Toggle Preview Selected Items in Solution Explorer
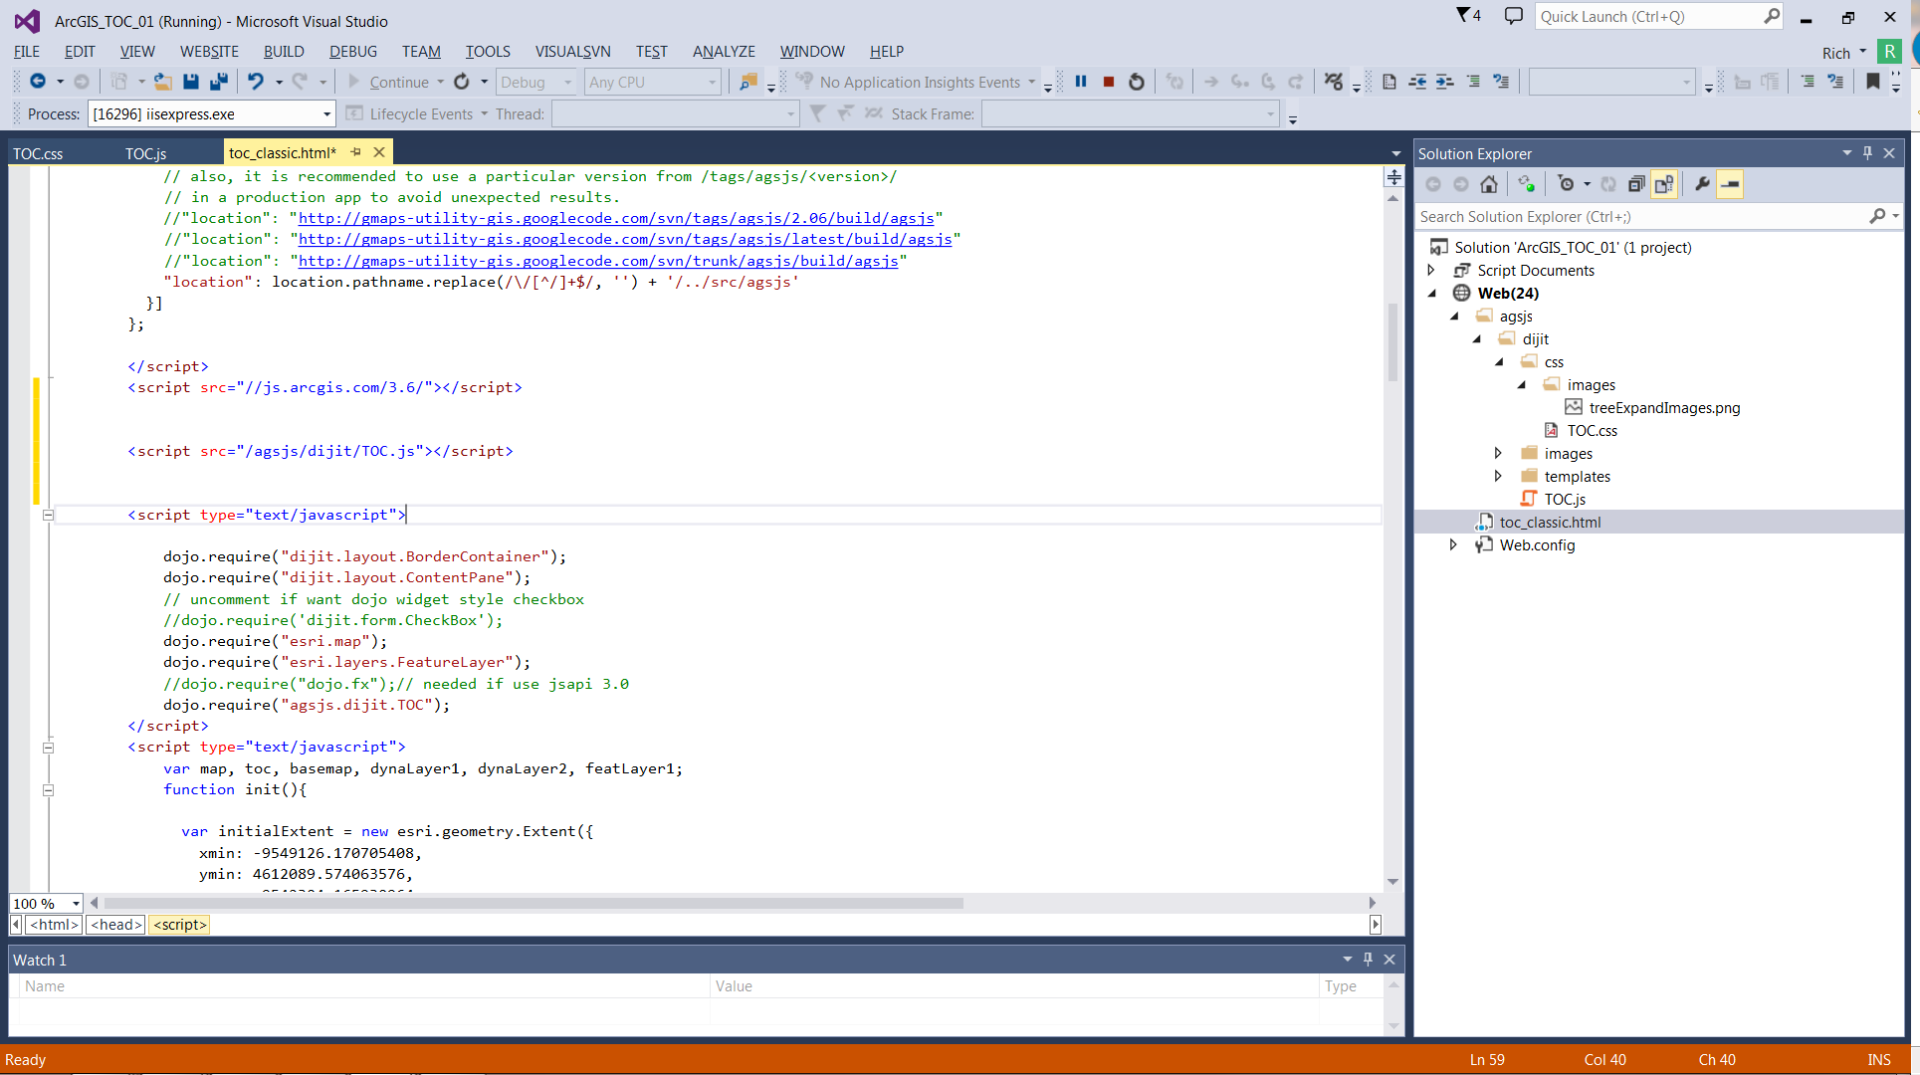 coord(1730,184)
